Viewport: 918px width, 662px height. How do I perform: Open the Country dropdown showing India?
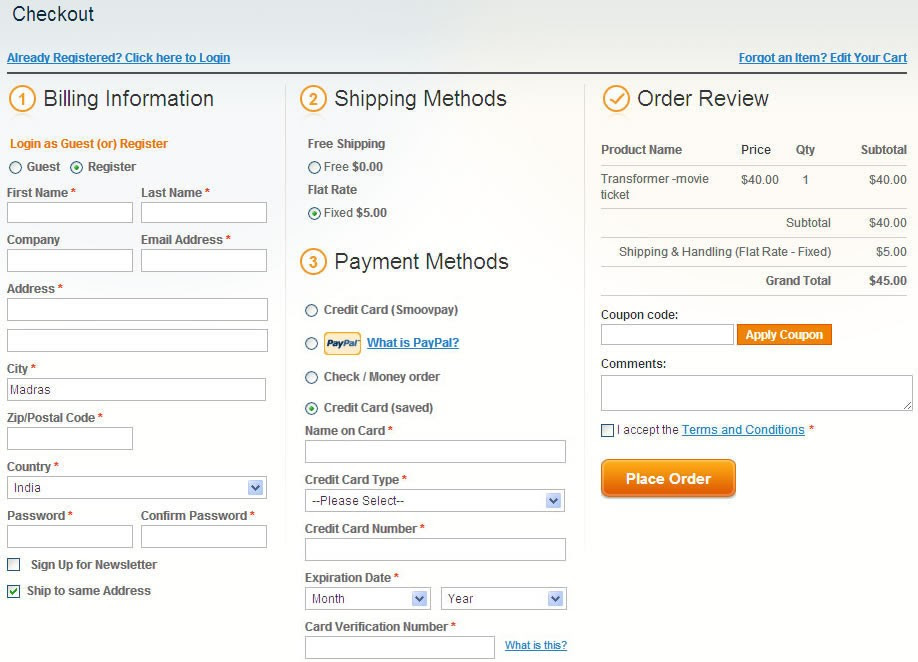[137, 488]
